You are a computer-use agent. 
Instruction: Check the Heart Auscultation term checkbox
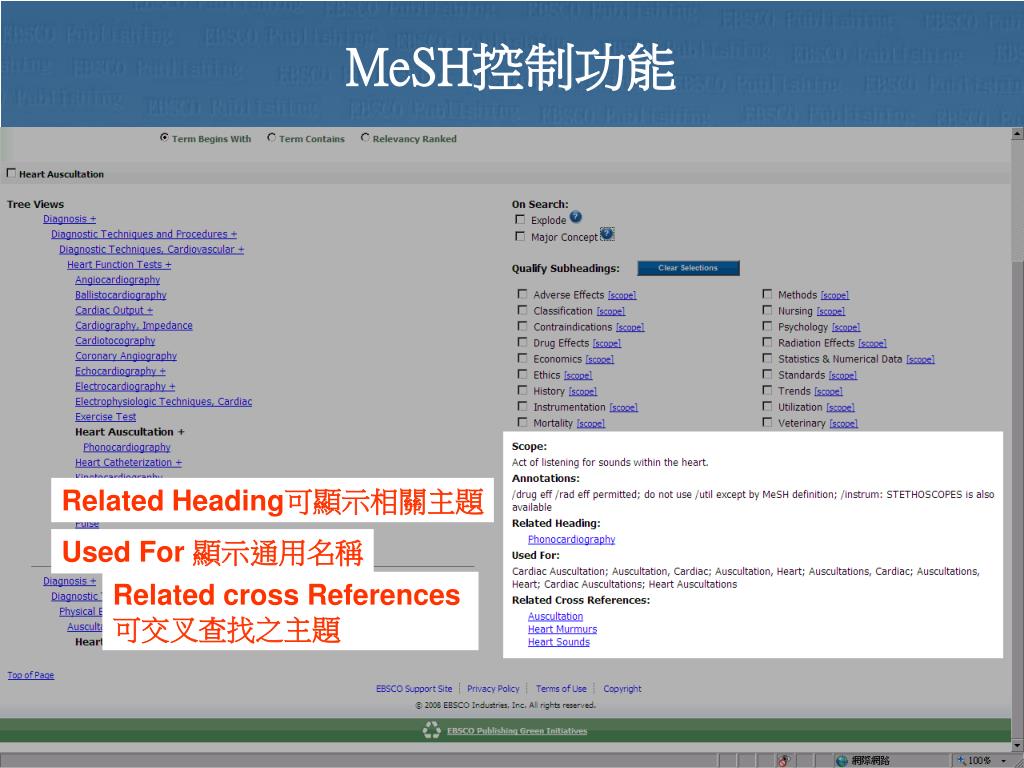(x=11, y=173)
